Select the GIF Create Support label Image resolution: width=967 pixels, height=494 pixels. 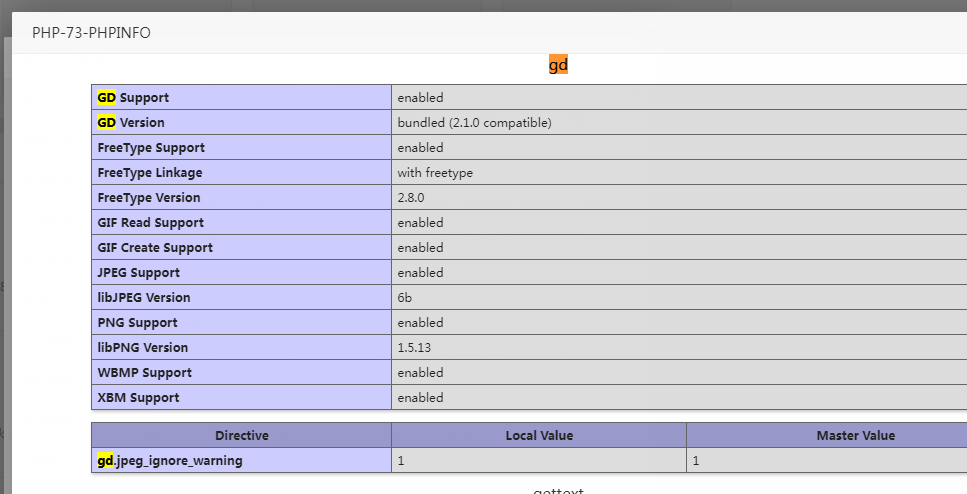click(x=155, y=247)
